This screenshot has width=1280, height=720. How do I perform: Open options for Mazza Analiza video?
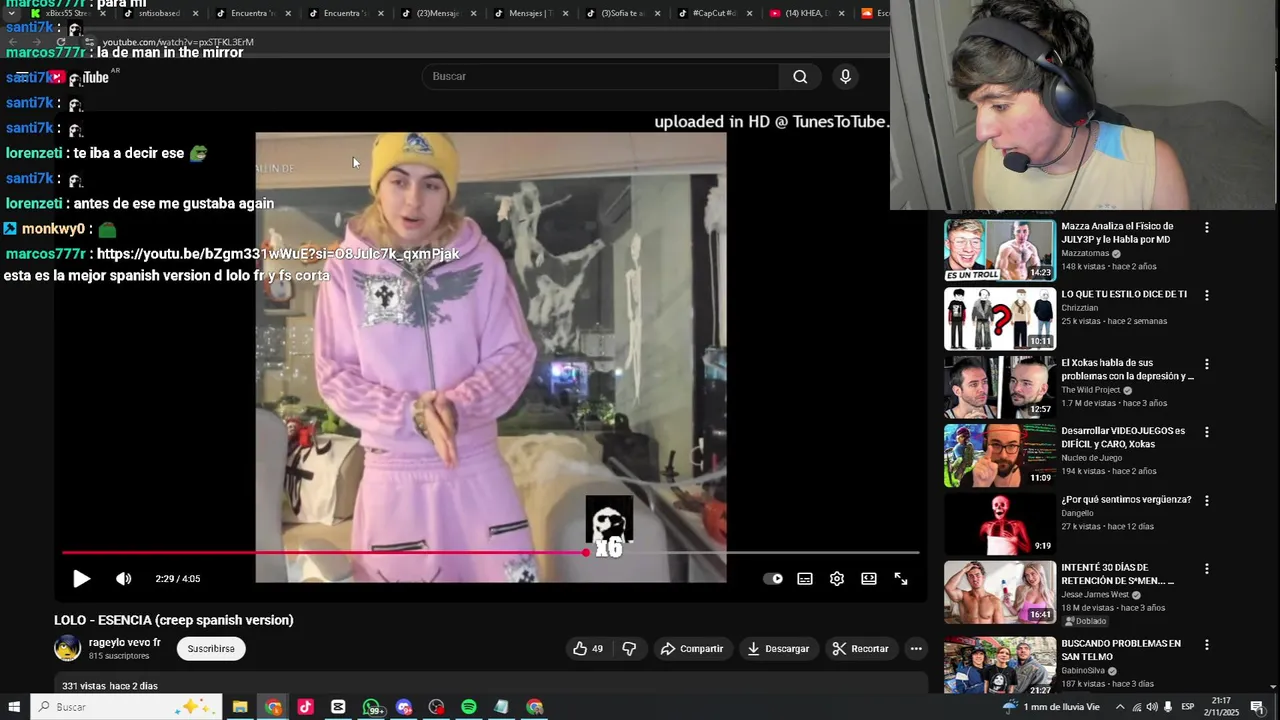click(x=1207, y=228)
